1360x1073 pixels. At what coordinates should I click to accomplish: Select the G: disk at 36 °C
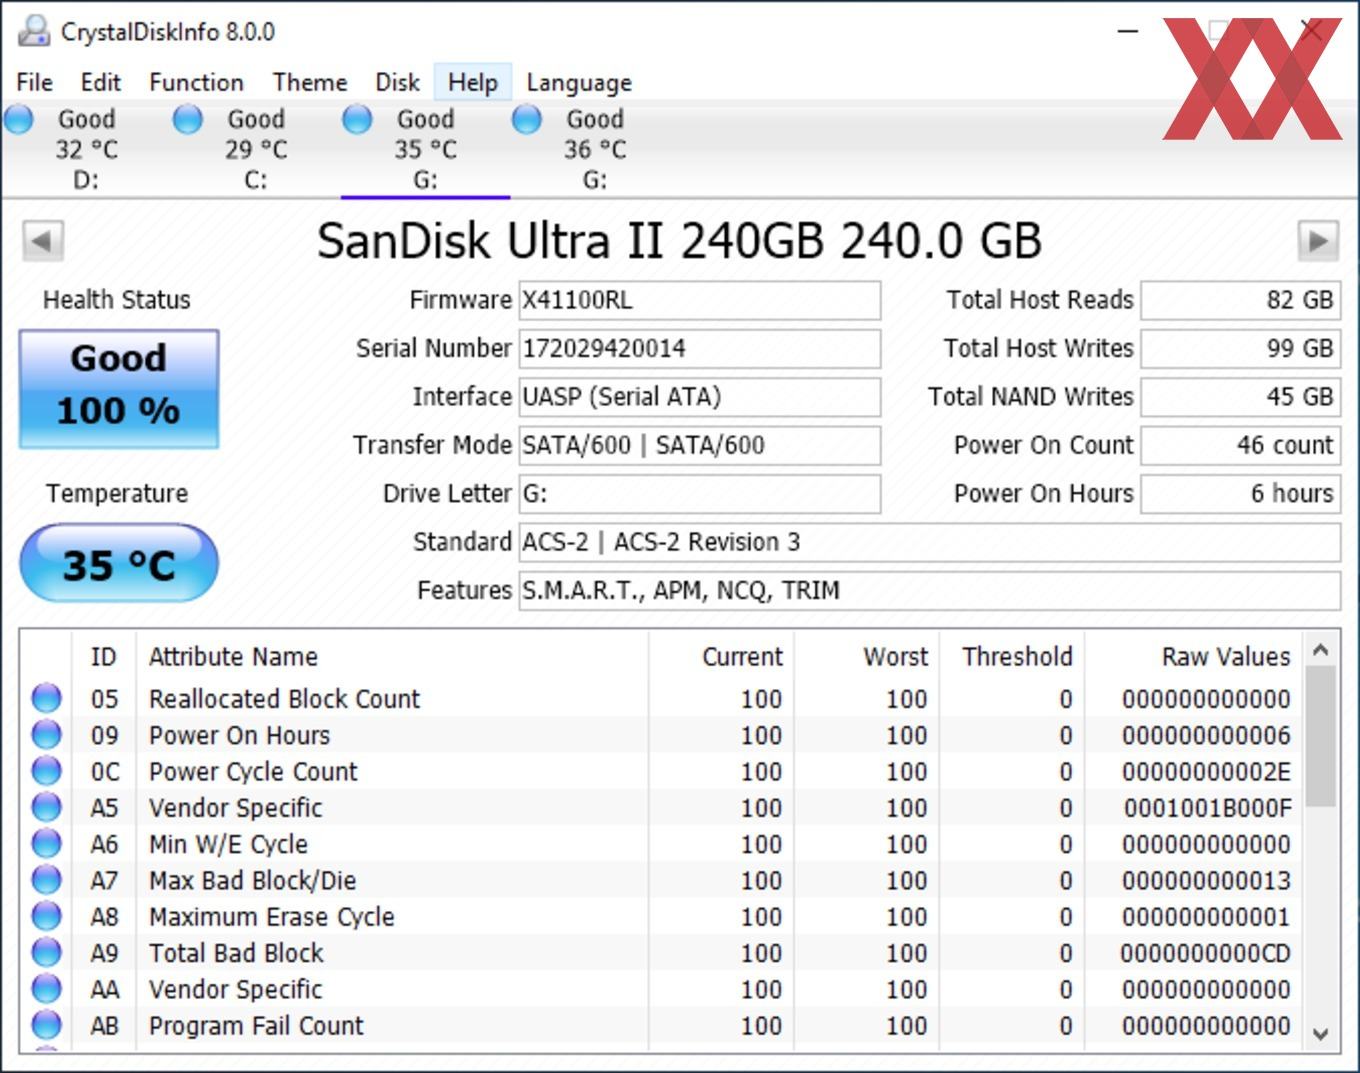tap(595, 149)
